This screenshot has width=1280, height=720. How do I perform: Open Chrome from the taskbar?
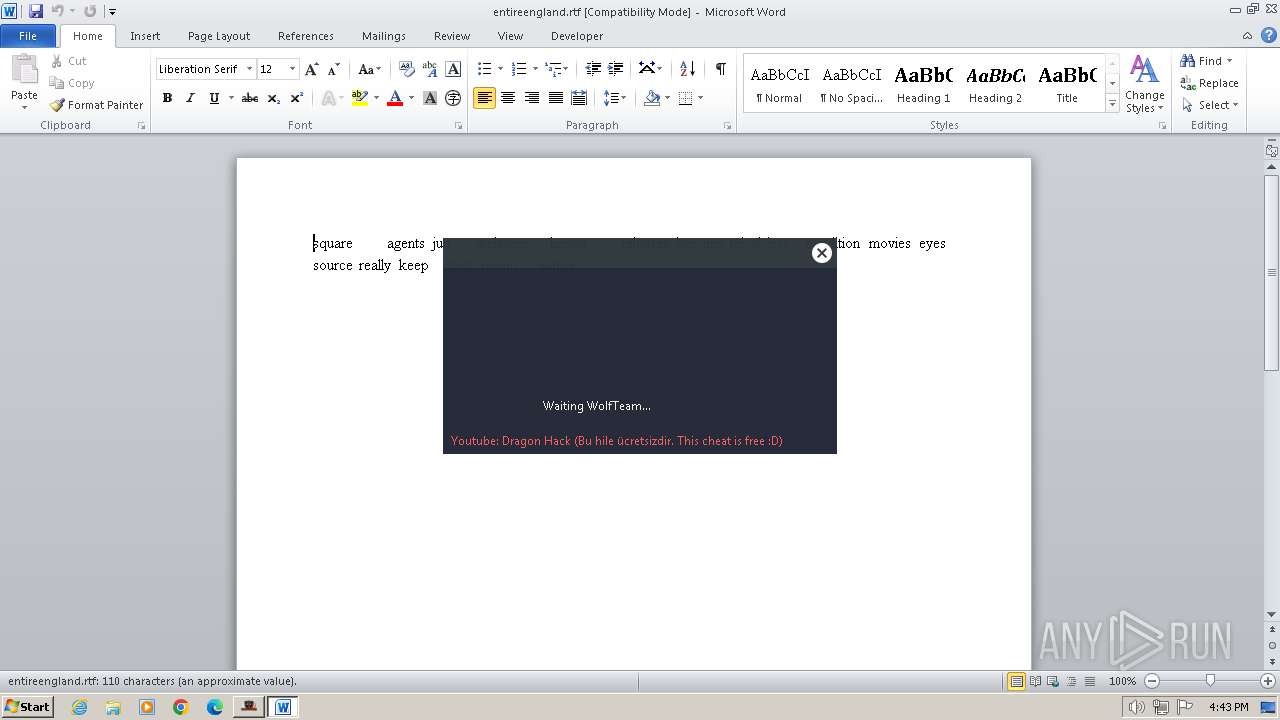(181, 707)
